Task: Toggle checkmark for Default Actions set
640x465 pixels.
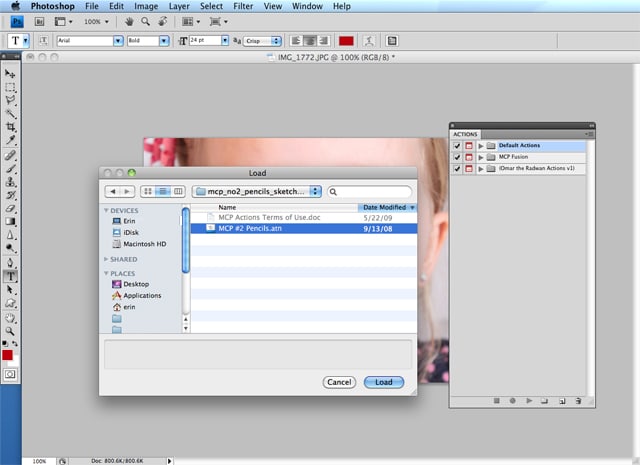Action: pyautogui.click(x=457, y=146)
